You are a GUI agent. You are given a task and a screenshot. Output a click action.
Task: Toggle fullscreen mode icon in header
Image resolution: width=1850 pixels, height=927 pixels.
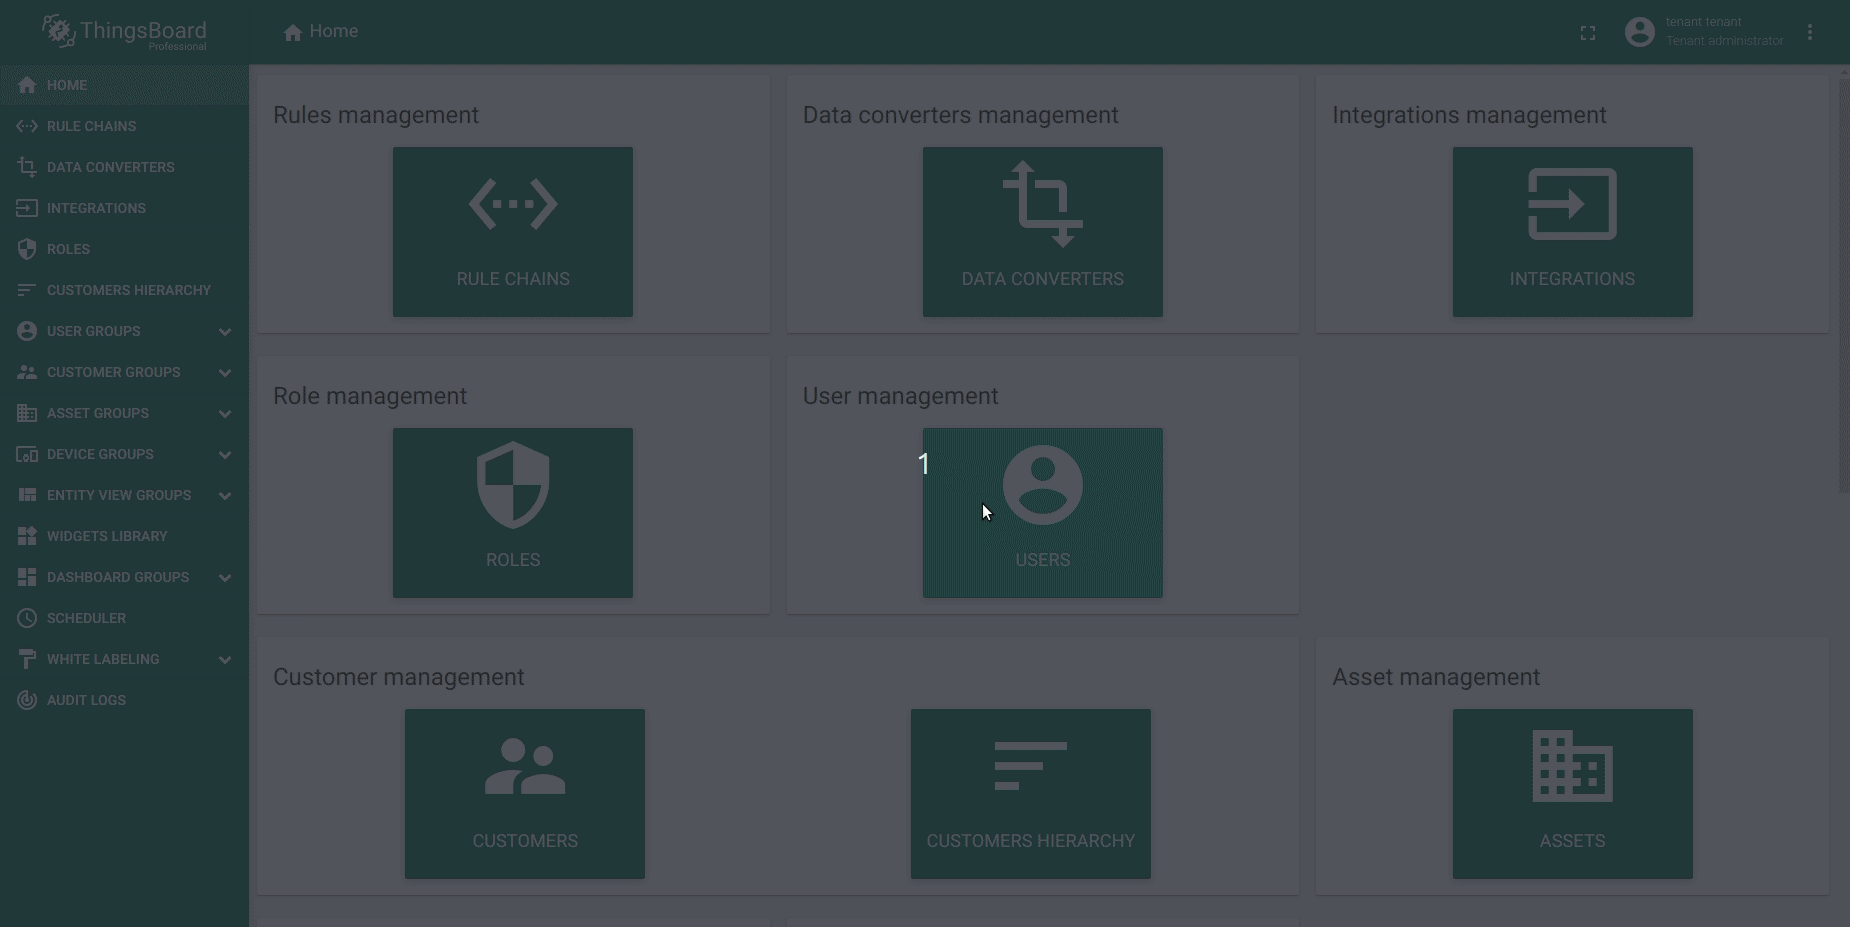tap(1587, 33)
